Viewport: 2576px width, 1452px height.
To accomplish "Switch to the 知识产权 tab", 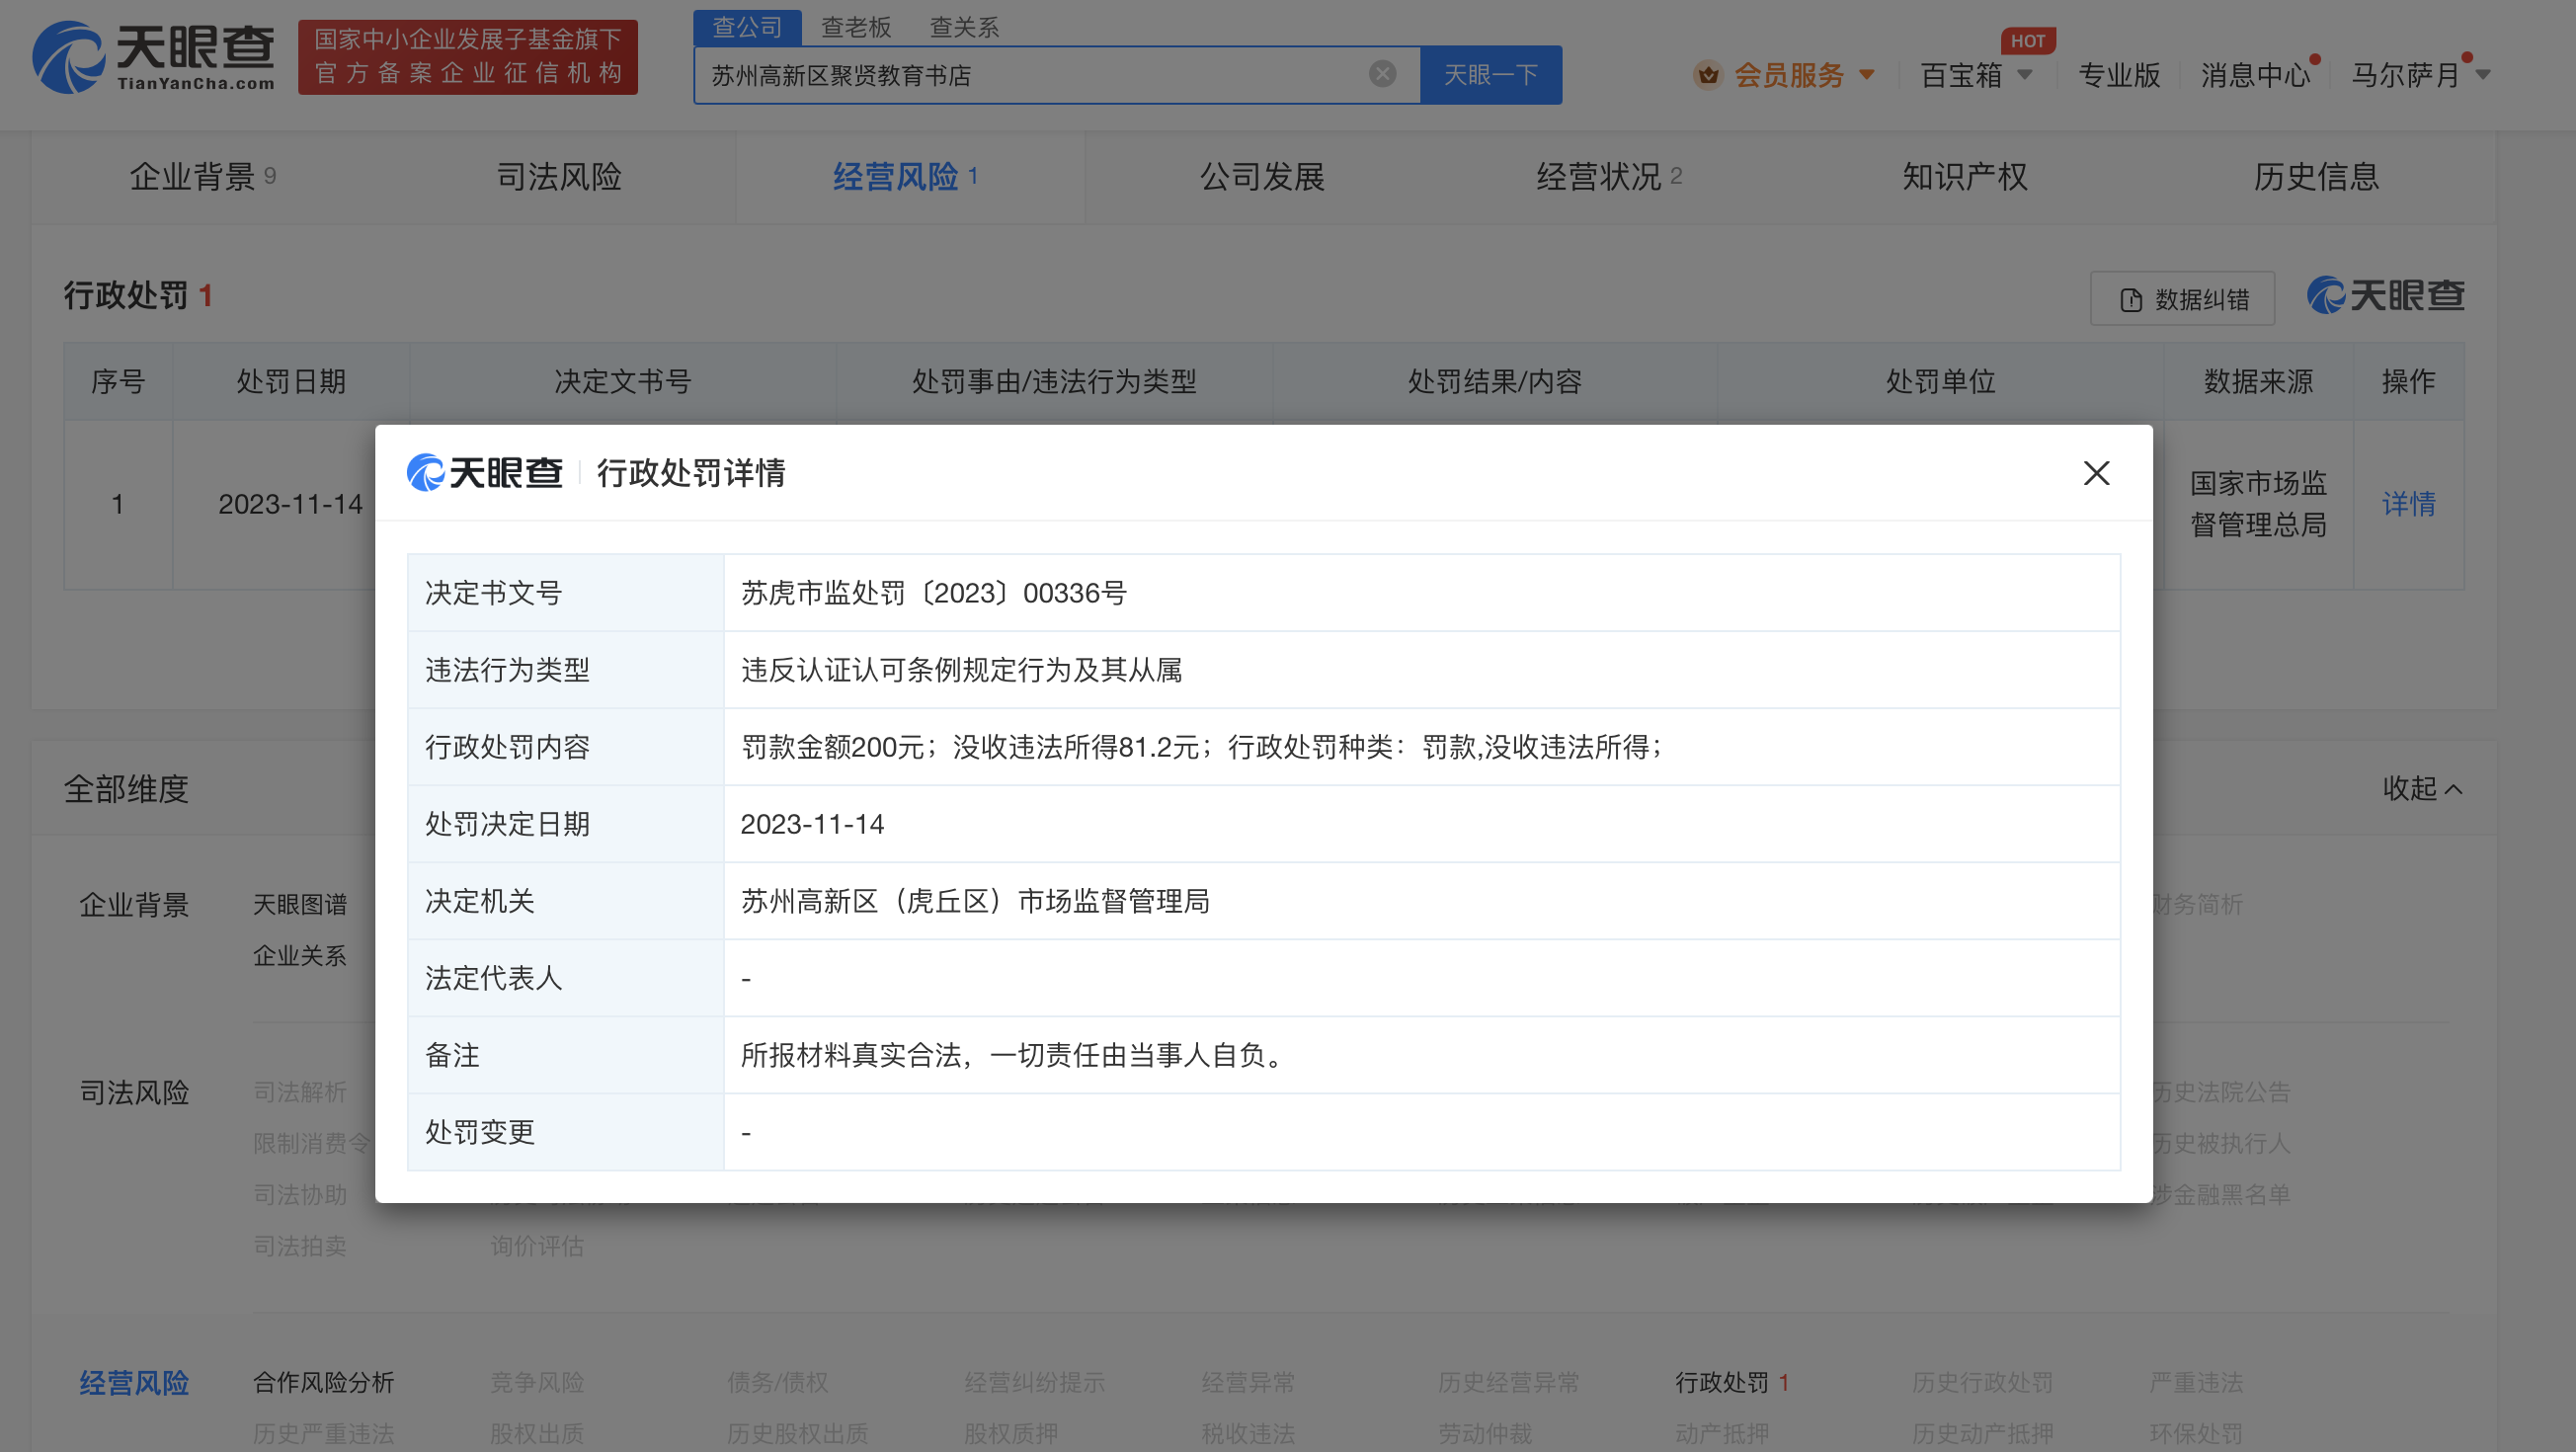I will click(1965, 177).
